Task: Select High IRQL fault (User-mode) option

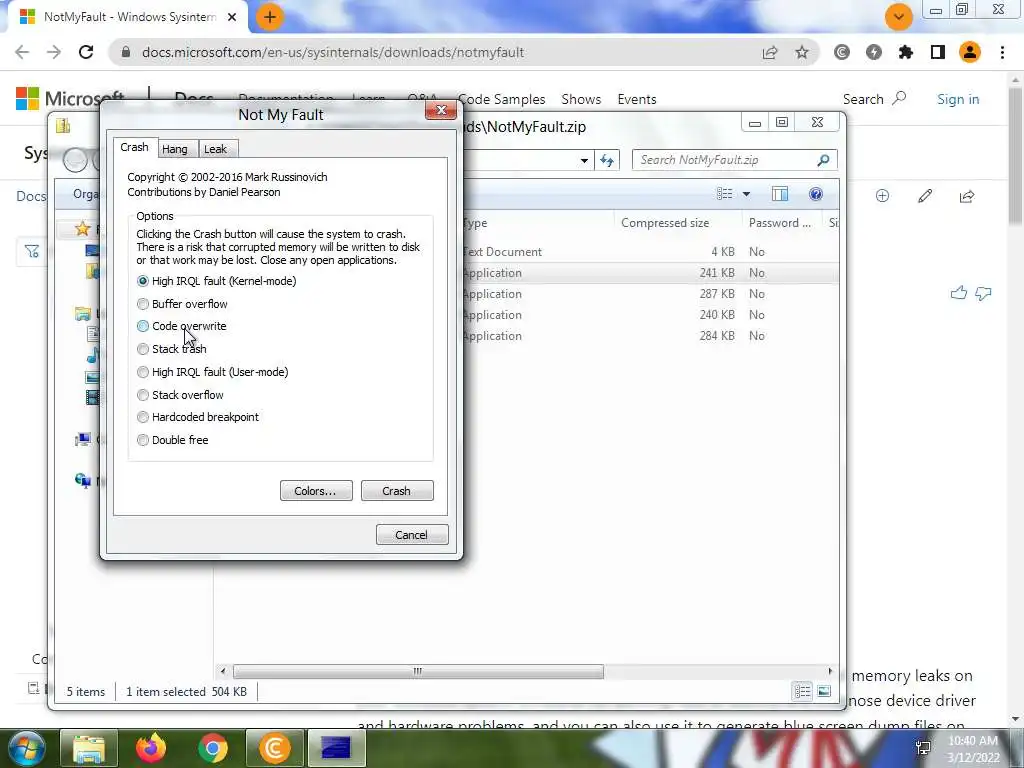Action: point(212,372)
